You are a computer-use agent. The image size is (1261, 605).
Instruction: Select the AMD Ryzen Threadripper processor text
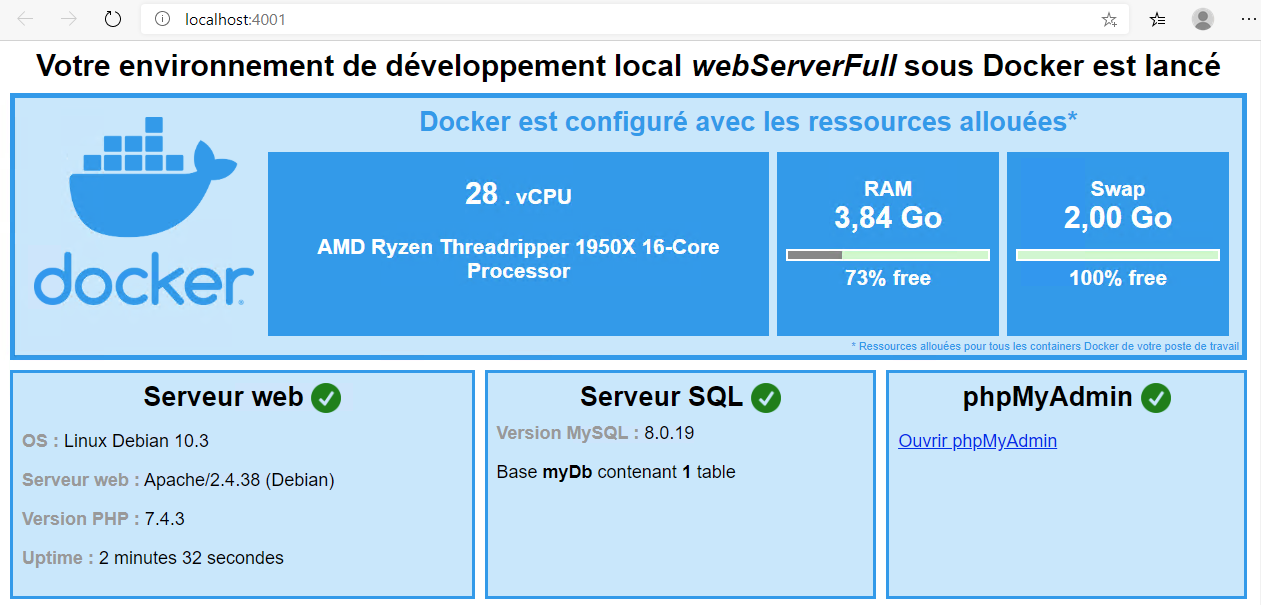[518, 259]
